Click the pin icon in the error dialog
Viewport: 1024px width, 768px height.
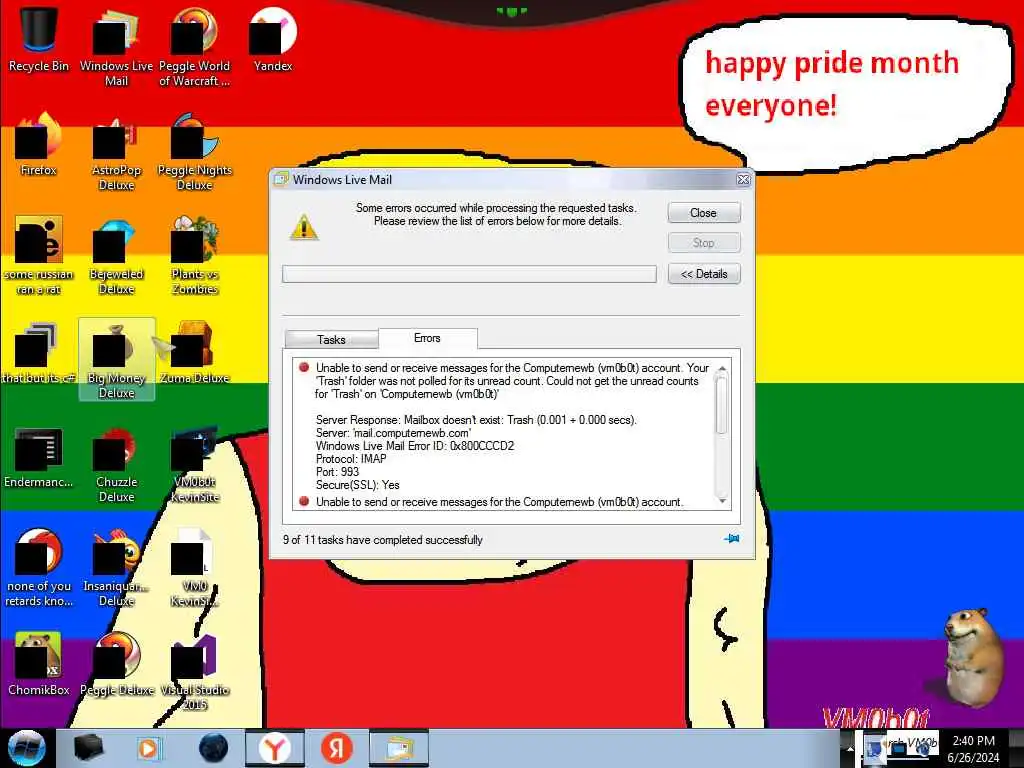[731, 539]
